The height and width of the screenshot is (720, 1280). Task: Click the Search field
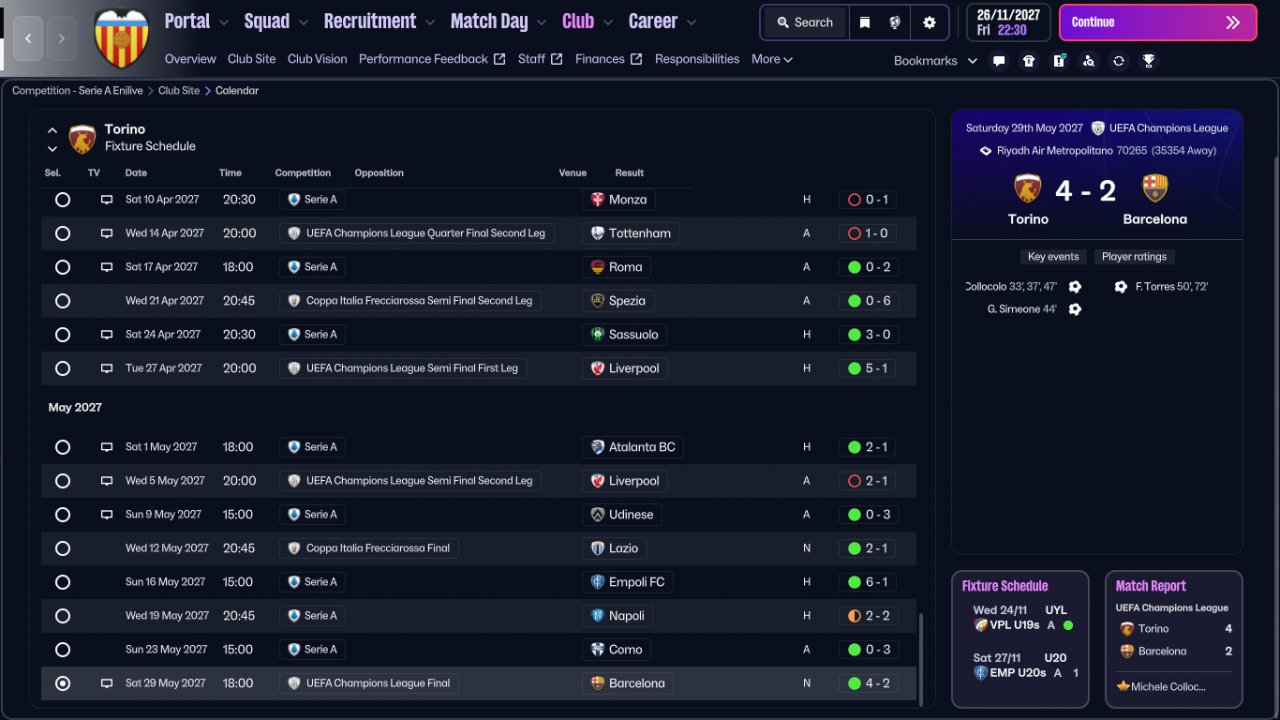804,22
